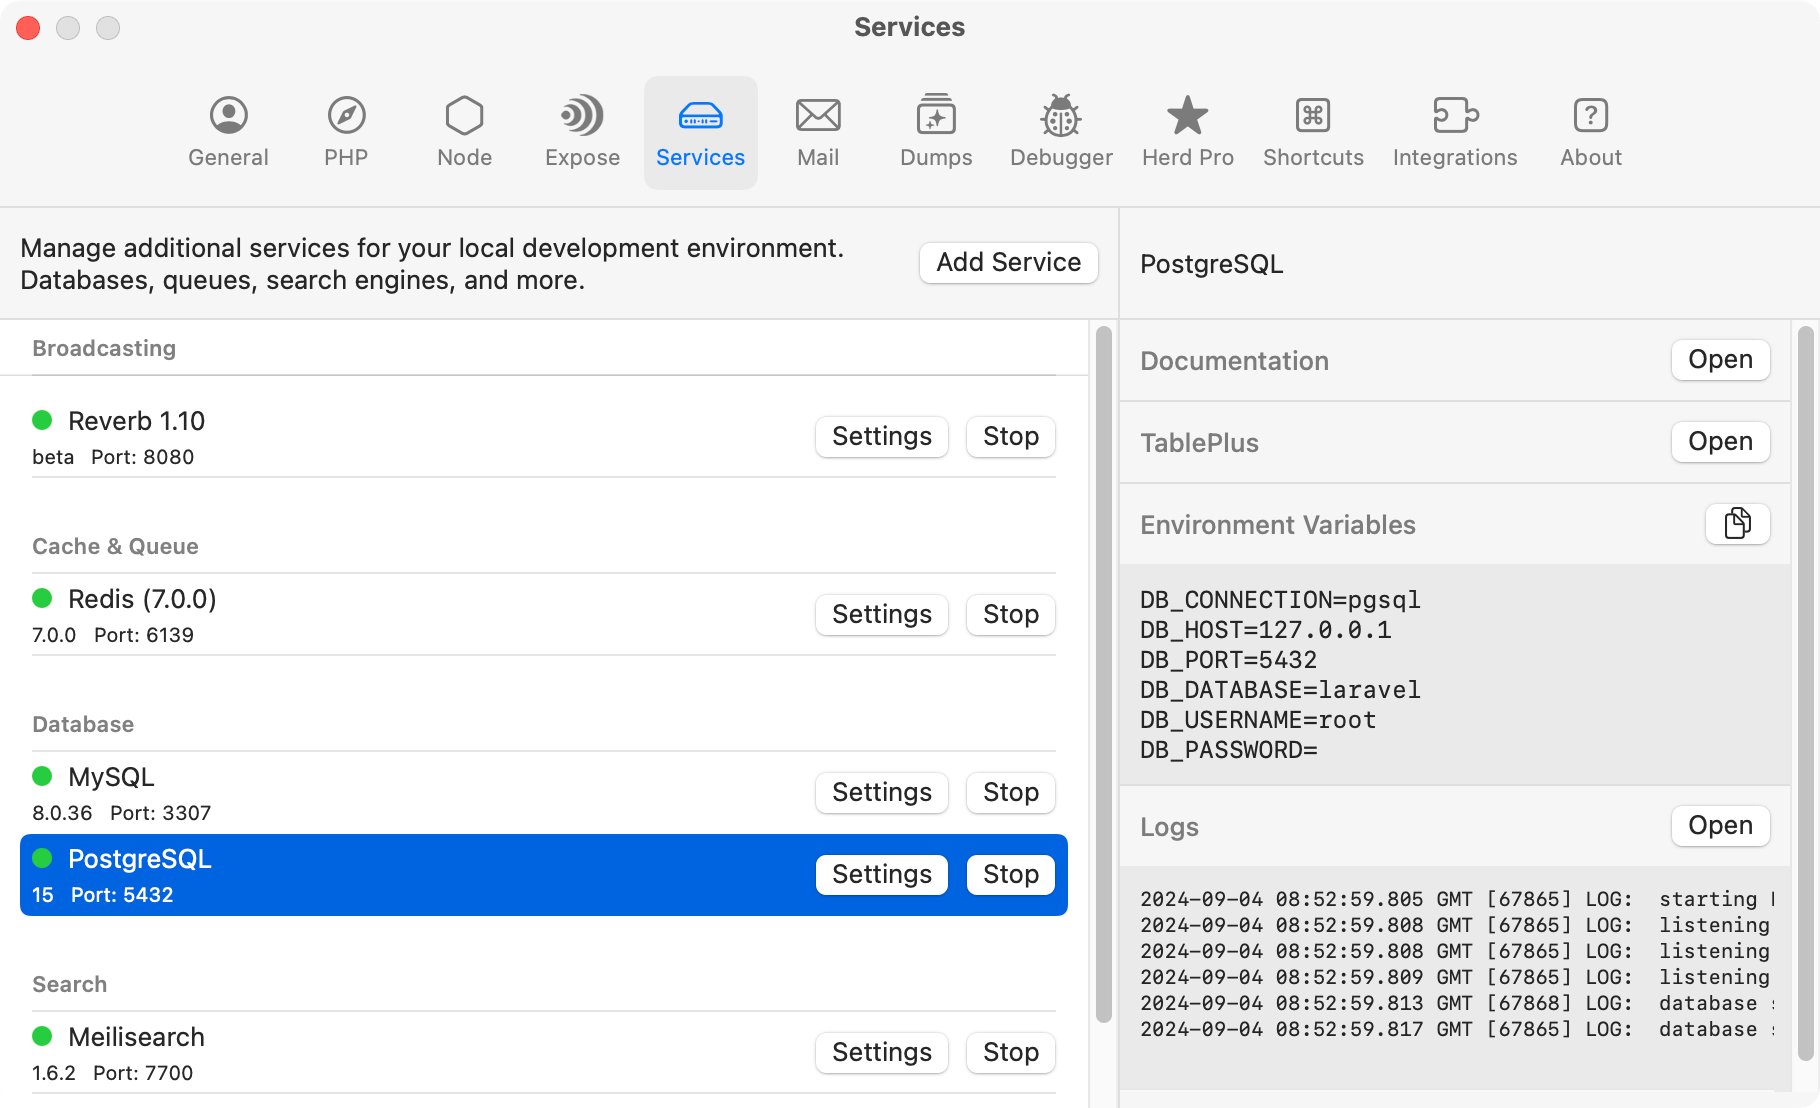Copy environment variables to clipboard
Viewport: 1820px width, 1108px height.
1737,524
